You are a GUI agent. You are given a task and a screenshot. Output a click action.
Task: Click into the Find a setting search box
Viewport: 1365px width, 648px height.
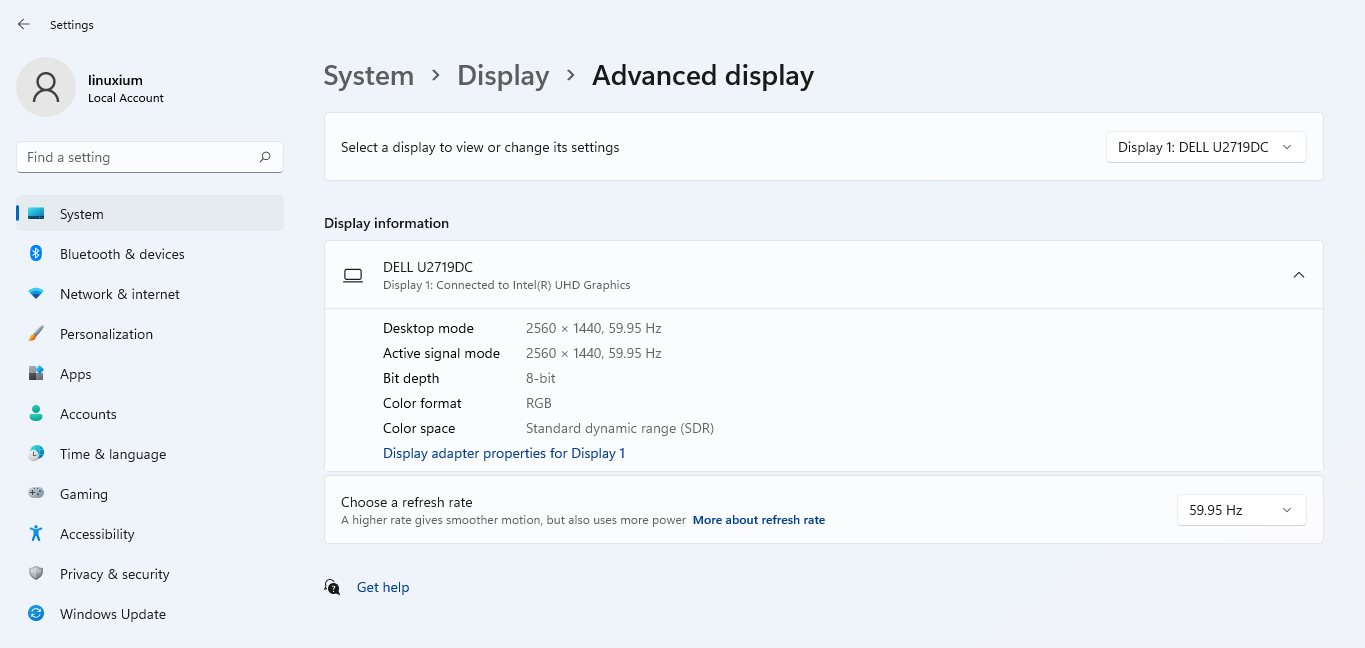(x=150, y=157)
